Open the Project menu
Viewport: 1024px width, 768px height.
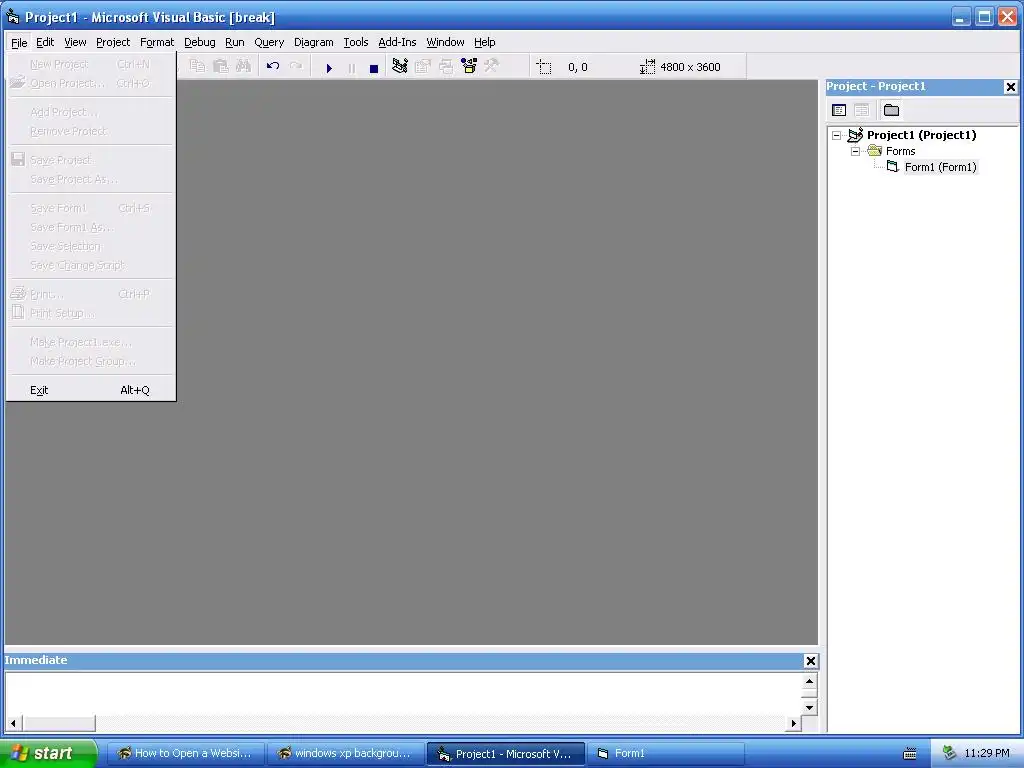point(113,42)
